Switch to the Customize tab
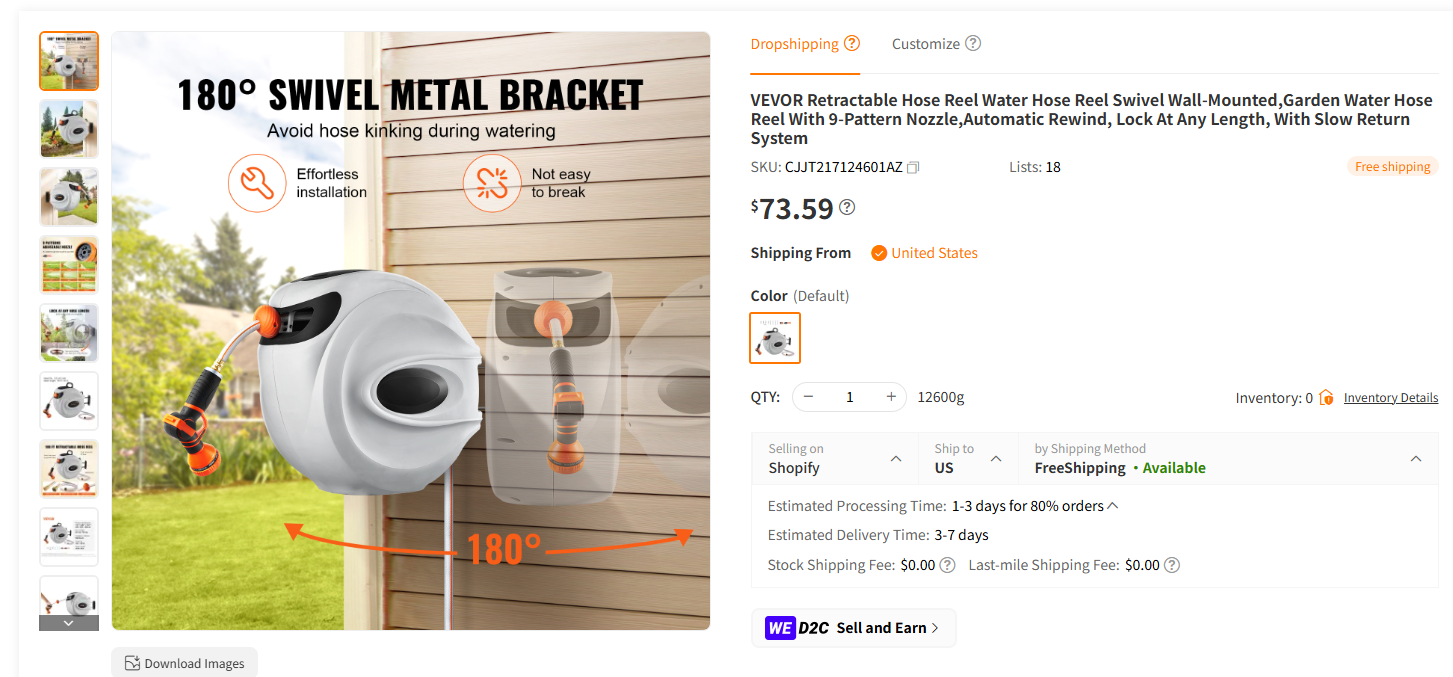Viewport: 1453px width, 677px height. 926,43
